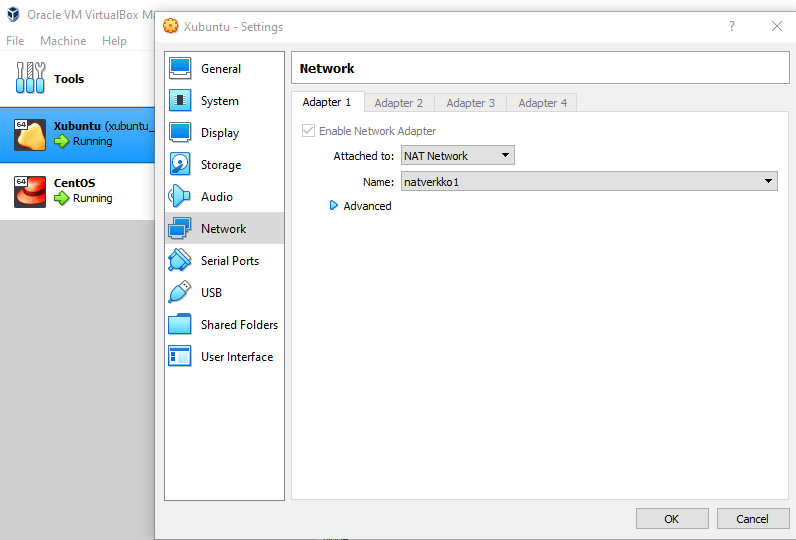796x540 pixels.
Task: Click the Tools icon in VirtualBox Manager
Action: (31, 79)
